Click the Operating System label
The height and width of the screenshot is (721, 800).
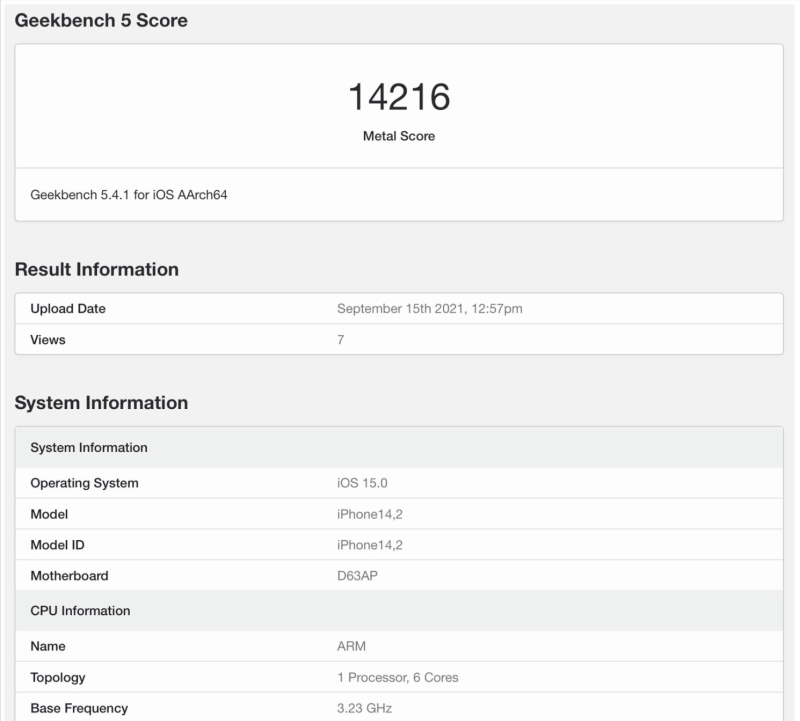[x=84, y=483]
